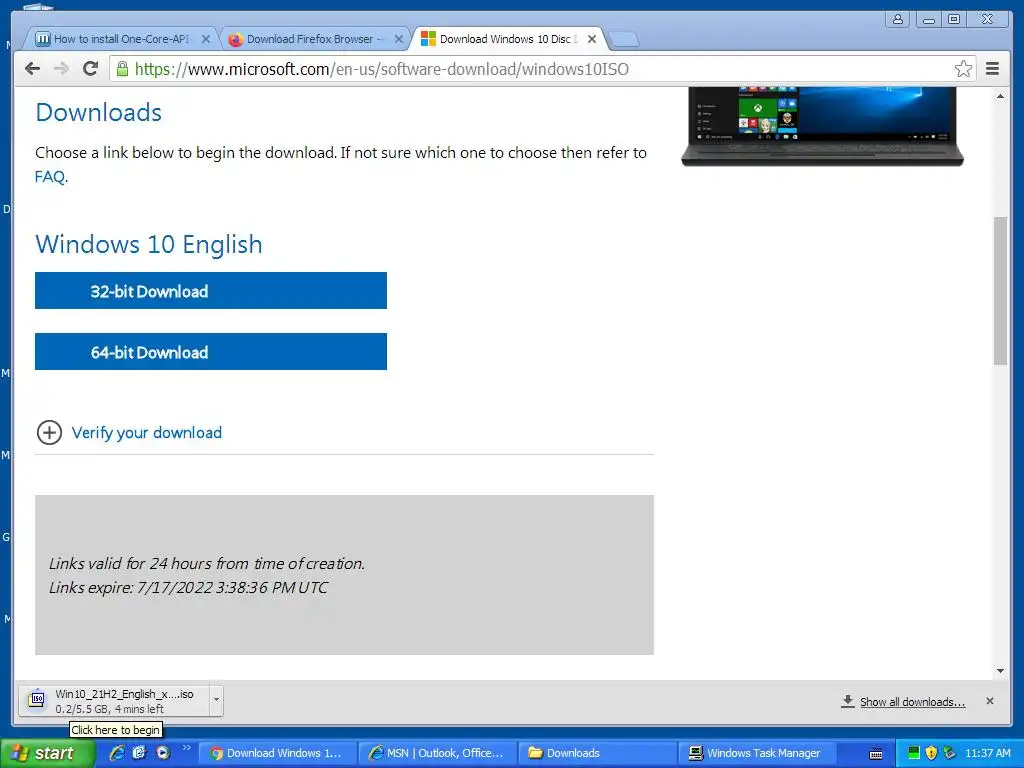Launch Internet Explorer from quick launch
Image resolution: width=1024 pixels, height=768 pixels.
[117, 753]
